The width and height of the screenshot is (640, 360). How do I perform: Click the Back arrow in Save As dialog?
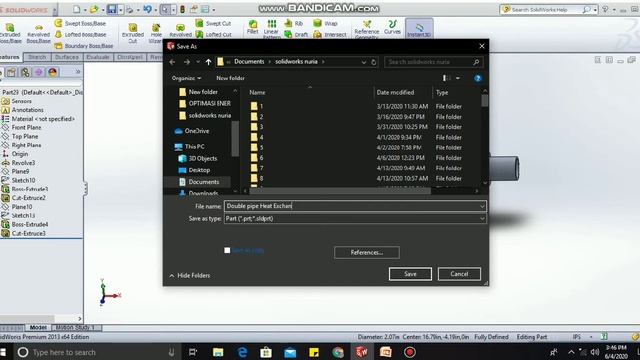[172, 62]
